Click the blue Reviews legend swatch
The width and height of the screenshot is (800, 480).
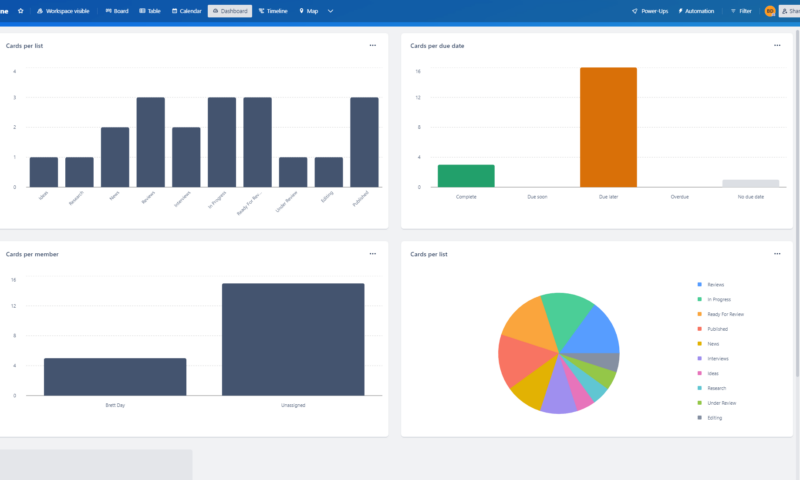699,284
